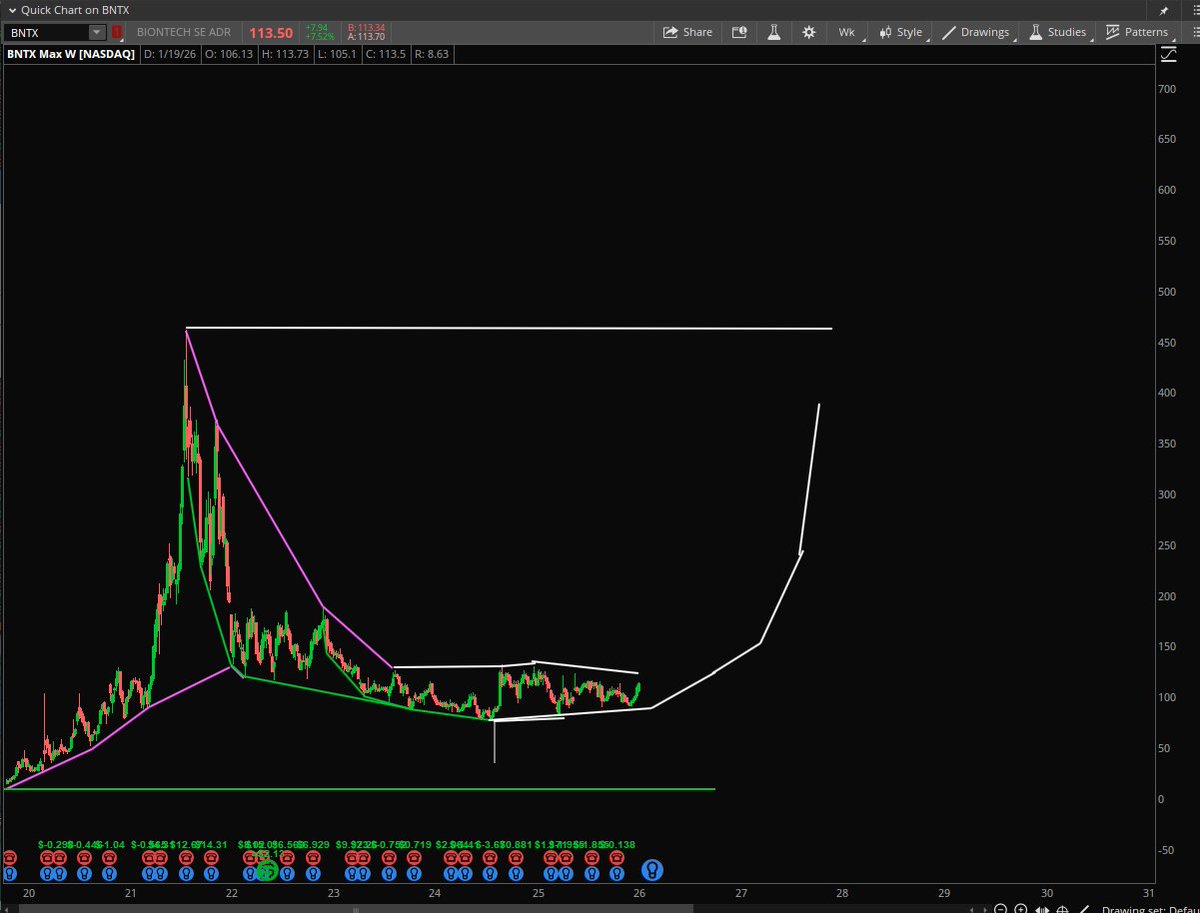Open the flask icon beside the gear
The height and width of the screenshot is (913, 1200).
(774, 32)
